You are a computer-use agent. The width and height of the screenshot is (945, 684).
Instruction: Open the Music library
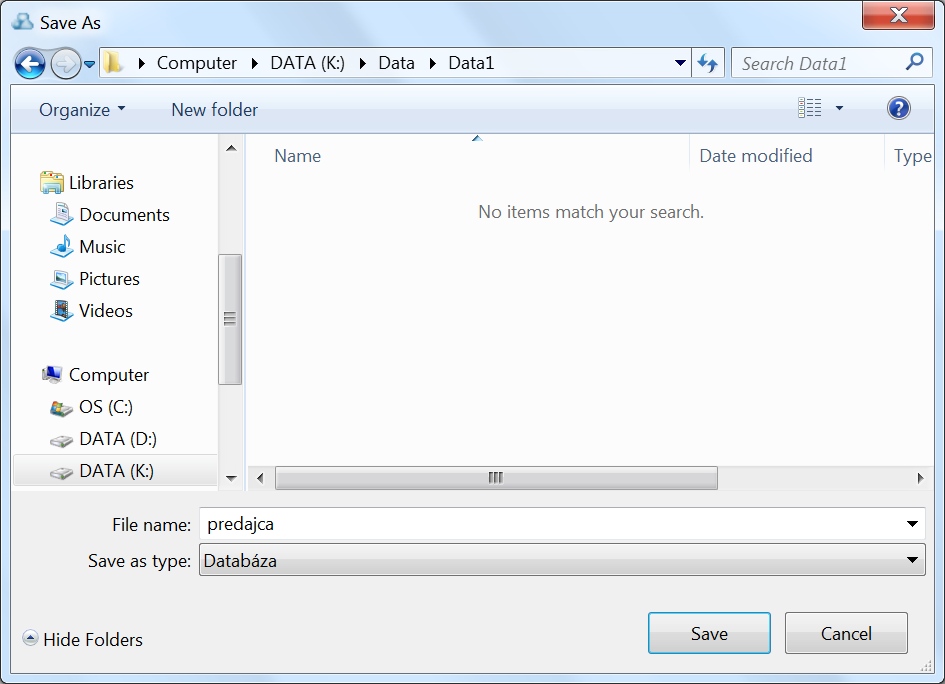102,247
